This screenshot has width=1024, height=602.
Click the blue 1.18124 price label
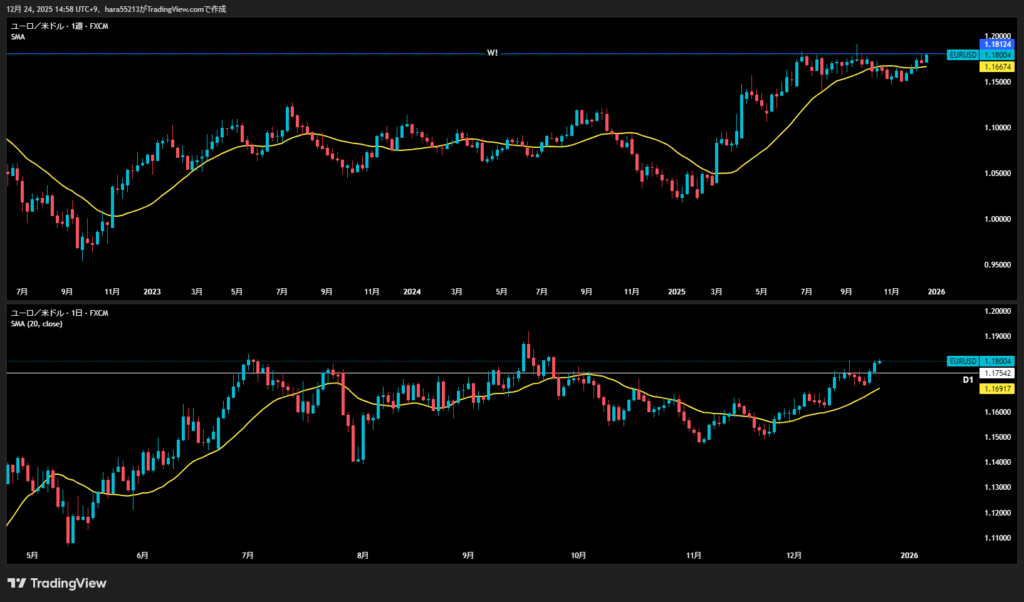click(x=998, y=45)
